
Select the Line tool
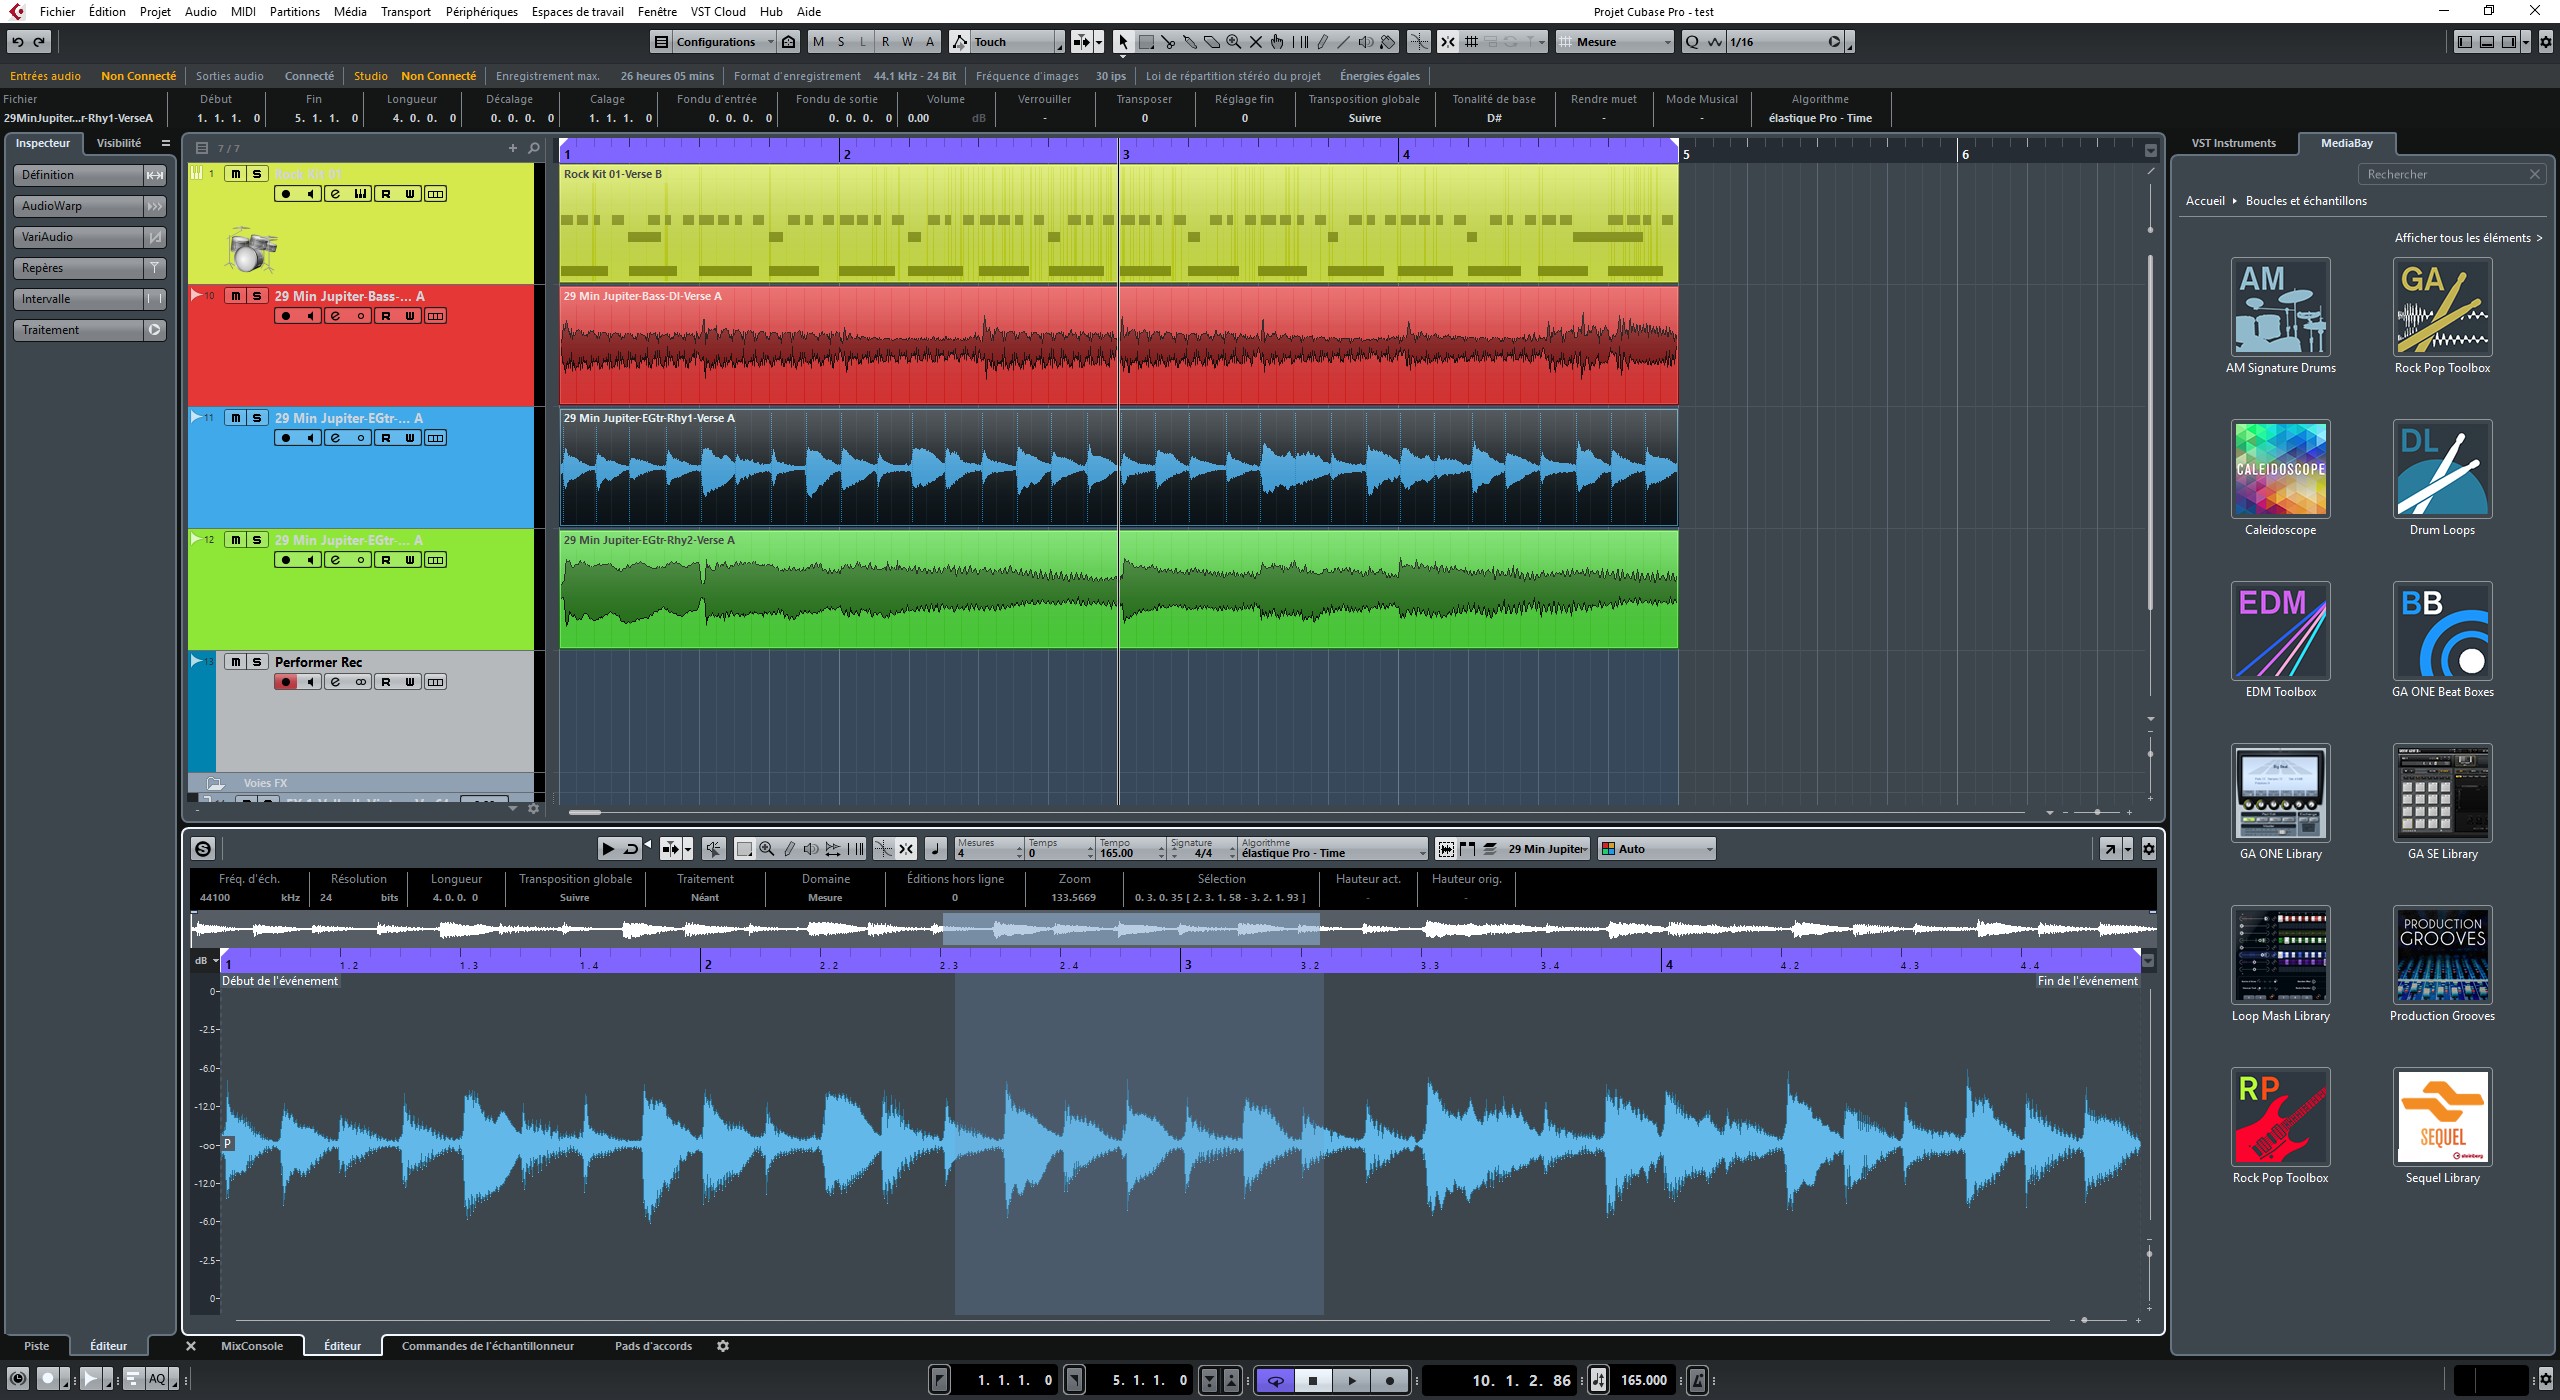pyautogui.click(x=1344, y=42)
